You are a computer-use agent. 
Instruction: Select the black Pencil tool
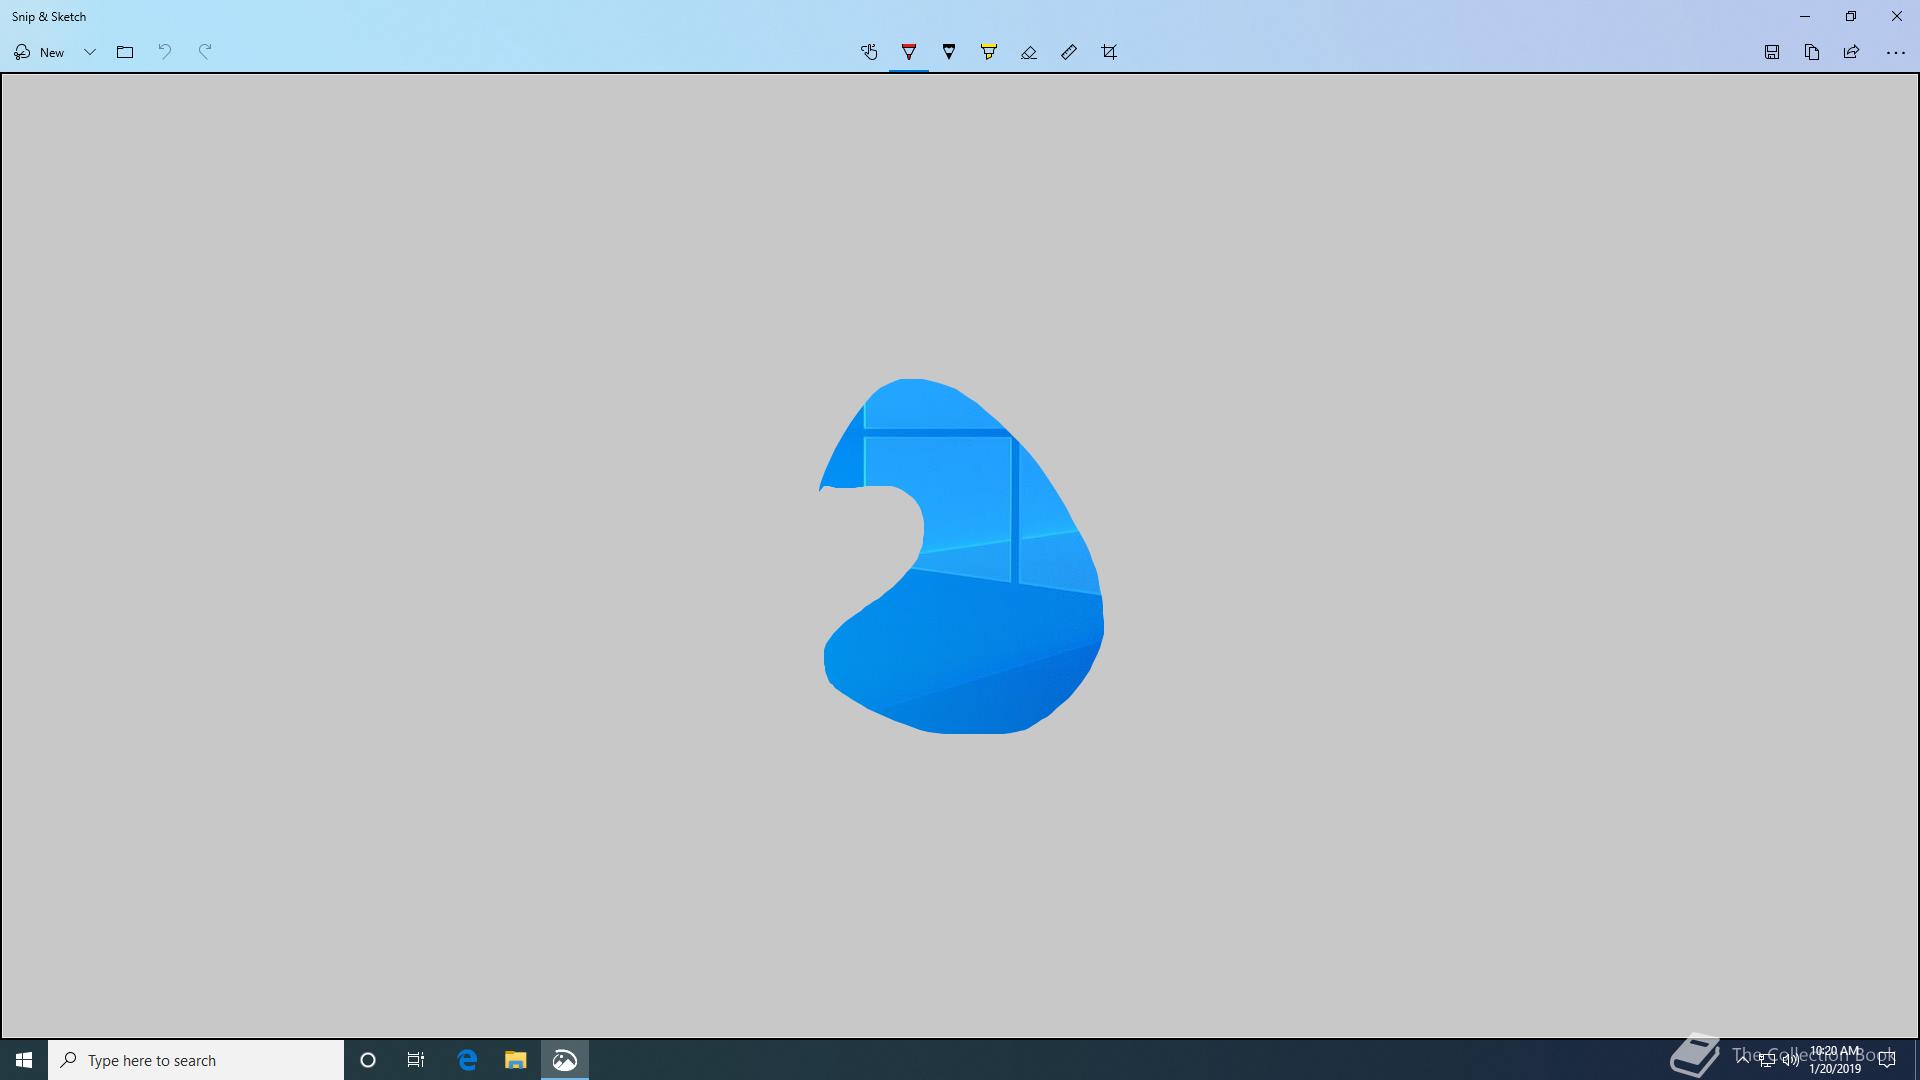coord(949,52)
